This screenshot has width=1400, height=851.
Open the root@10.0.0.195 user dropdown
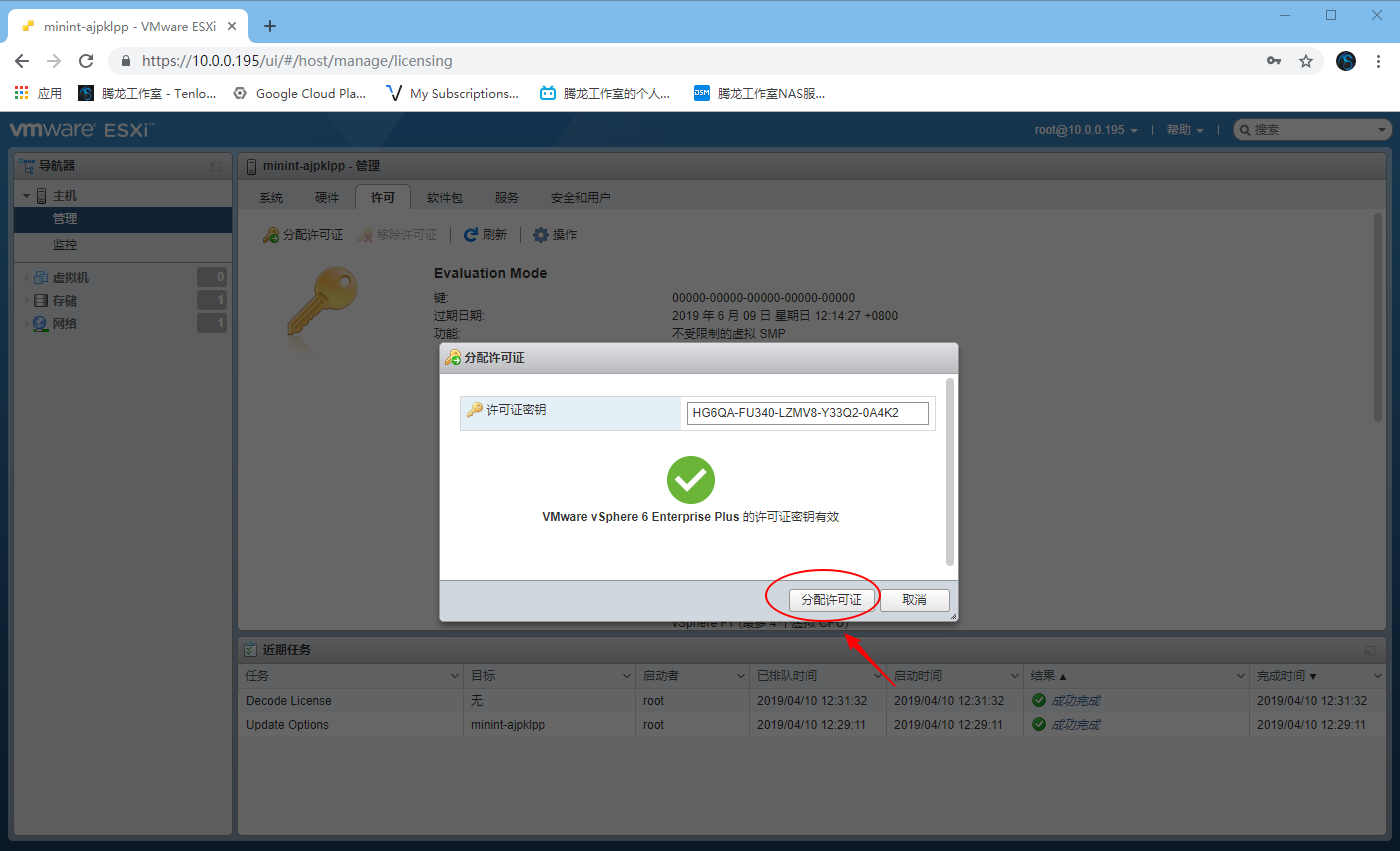coord(1086,130)
